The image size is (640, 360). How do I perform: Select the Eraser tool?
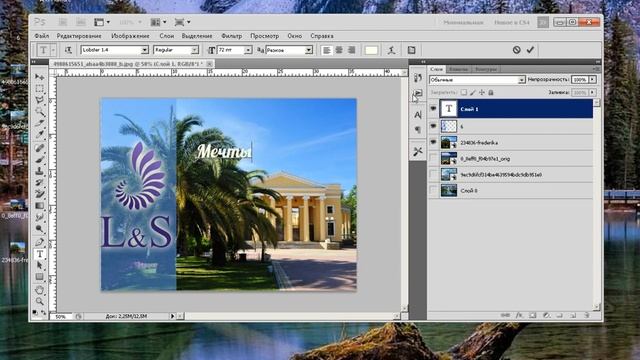tap(40, 193)
